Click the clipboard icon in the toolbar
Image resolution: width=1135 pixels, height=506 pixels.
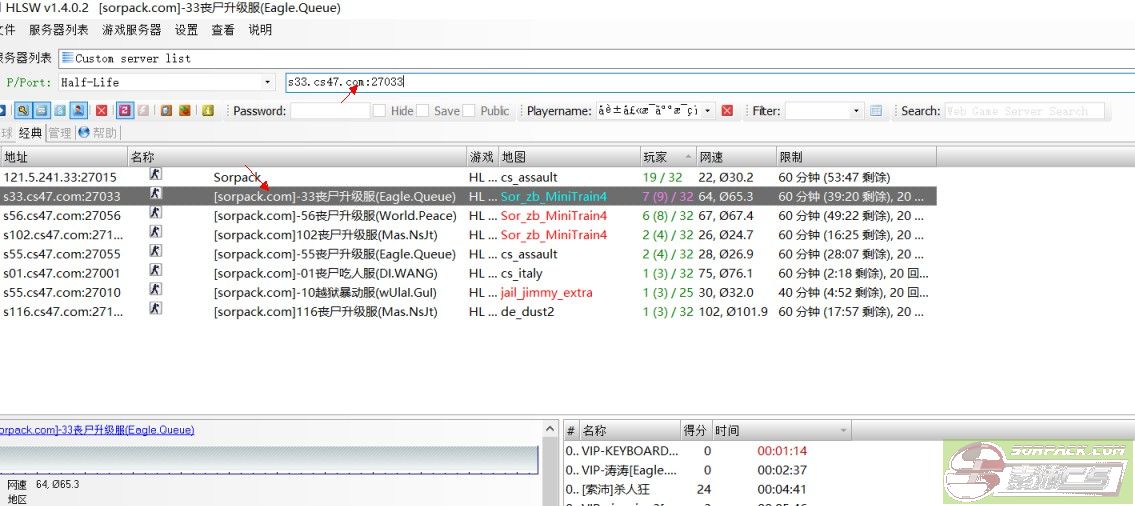click(x=166, y=111)
